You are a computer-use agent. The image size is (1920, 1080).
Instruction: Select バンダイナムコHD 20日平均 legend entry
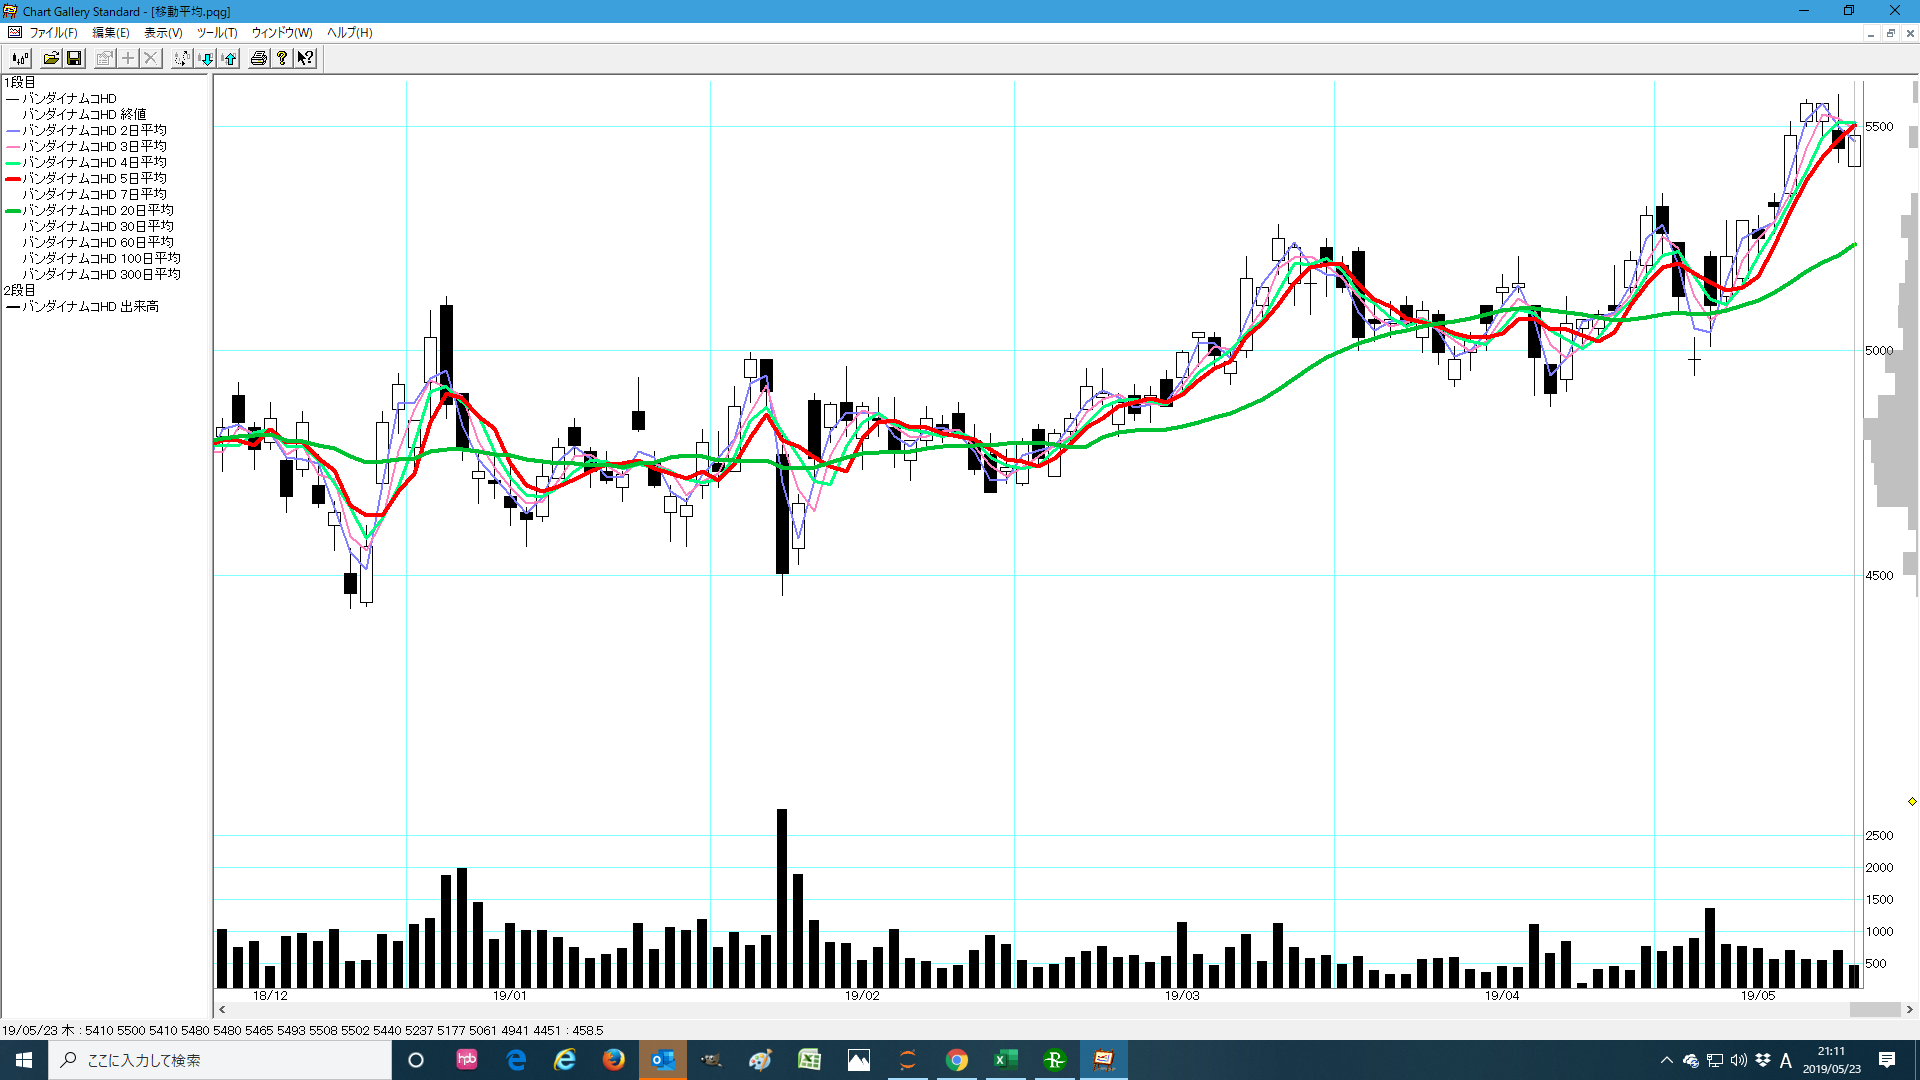click(x=97, y=210)
